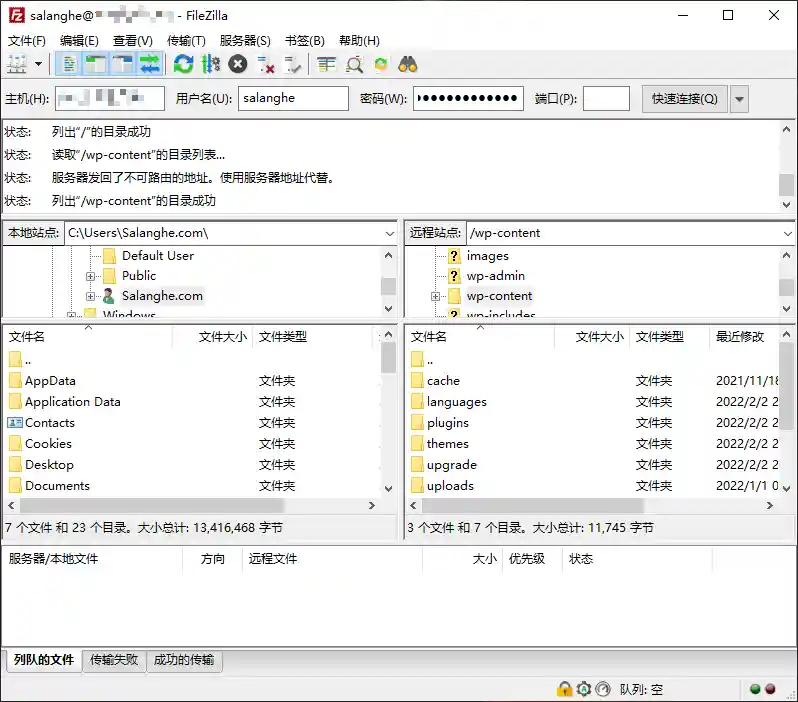The width and height of the screenshot is (798, 702).
Task: Disconnect from the current server
Action: pyautogui.click(x=266, y=64)
